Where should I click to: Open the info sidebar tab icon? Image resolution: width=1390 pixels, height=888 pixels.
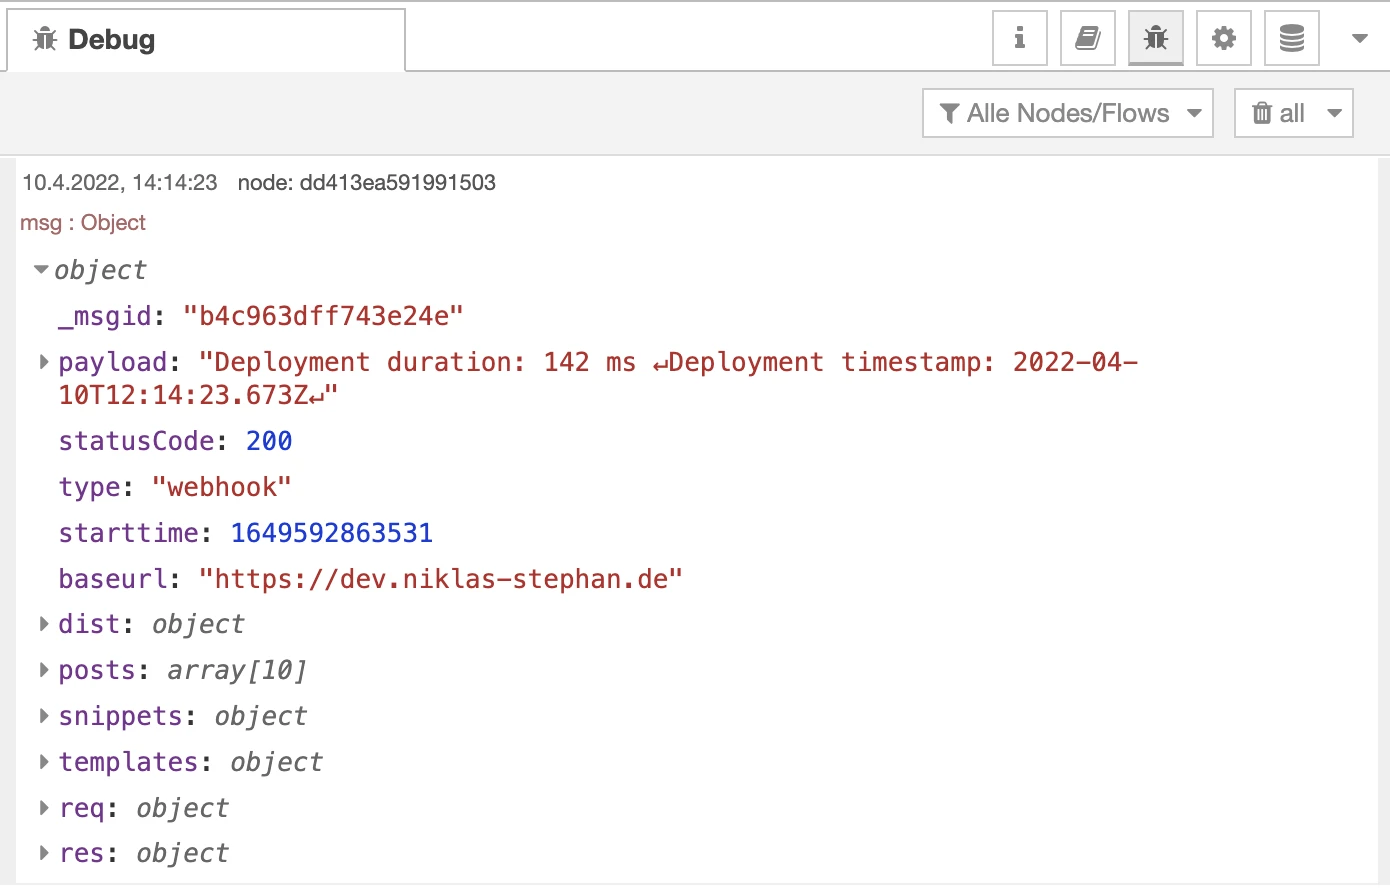pos(1019,39)
